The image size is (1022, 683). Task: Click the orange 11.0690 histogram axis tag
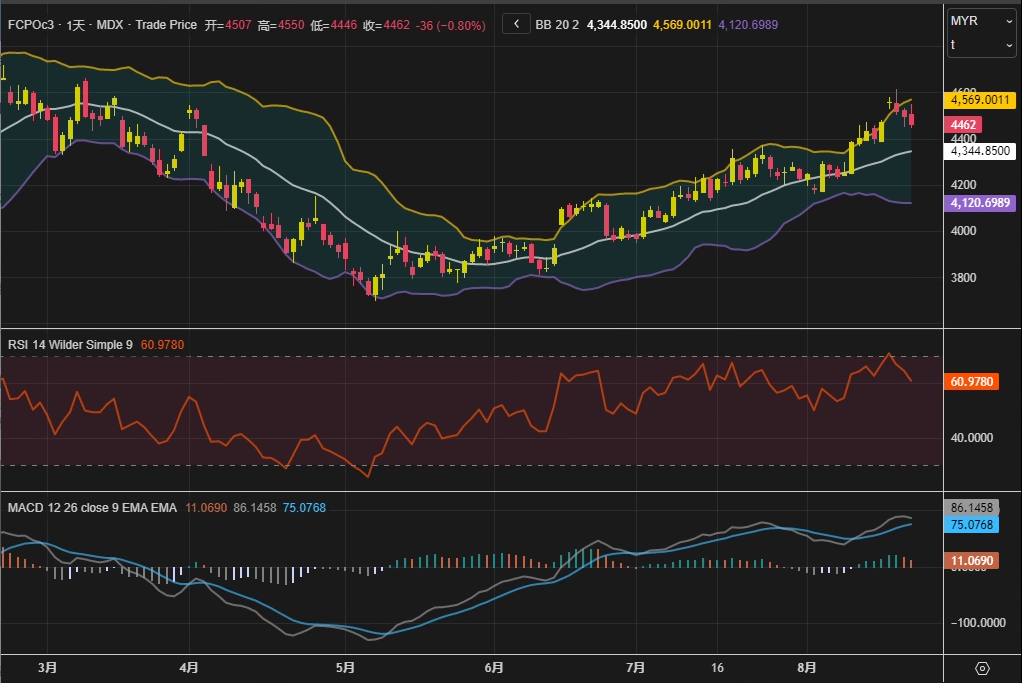(971, 560)
